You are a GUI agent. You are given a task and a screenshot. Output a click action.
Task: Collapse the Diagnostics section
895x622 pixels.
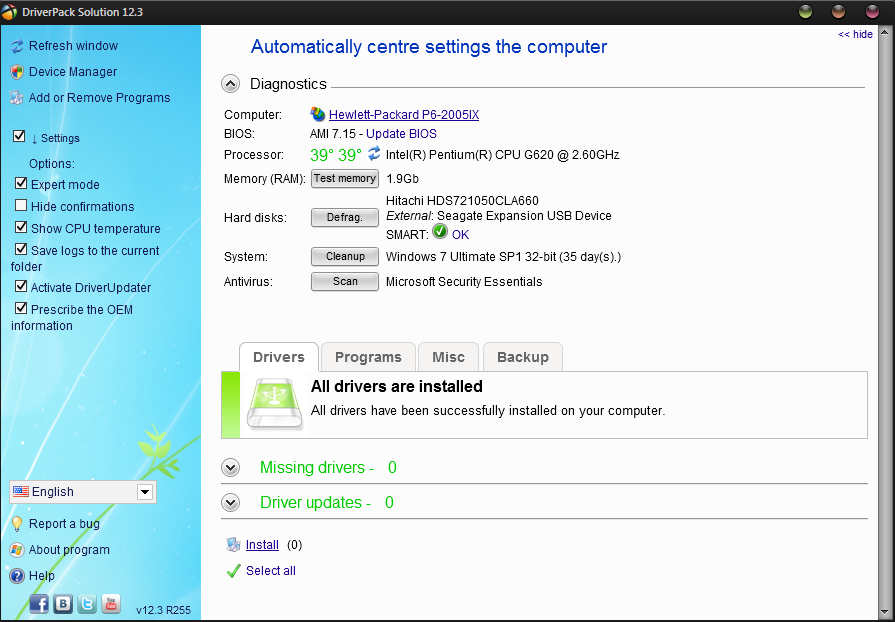click(x=231, y=84)
